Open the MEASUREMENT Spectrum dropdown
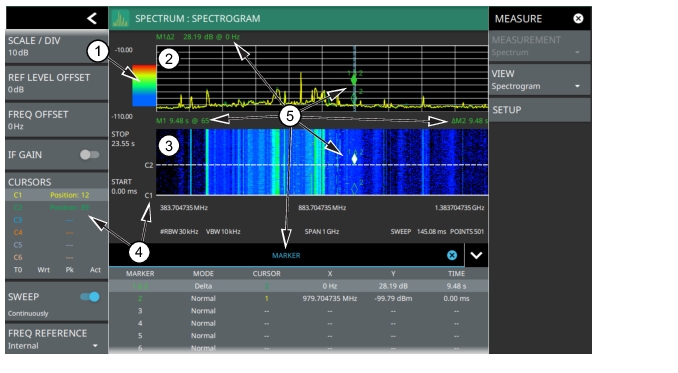Image resolution: width=678 pixels, height=373 pixels. pyautogui.click(x=539, y=46)
